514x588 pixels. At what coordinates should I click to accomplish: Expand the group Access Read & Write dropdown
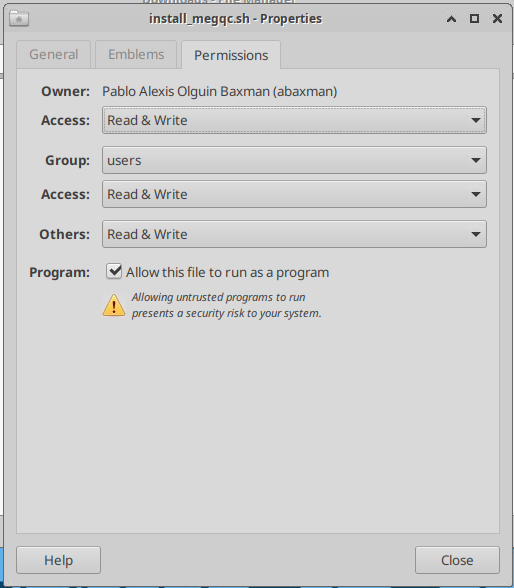[294, 194]
